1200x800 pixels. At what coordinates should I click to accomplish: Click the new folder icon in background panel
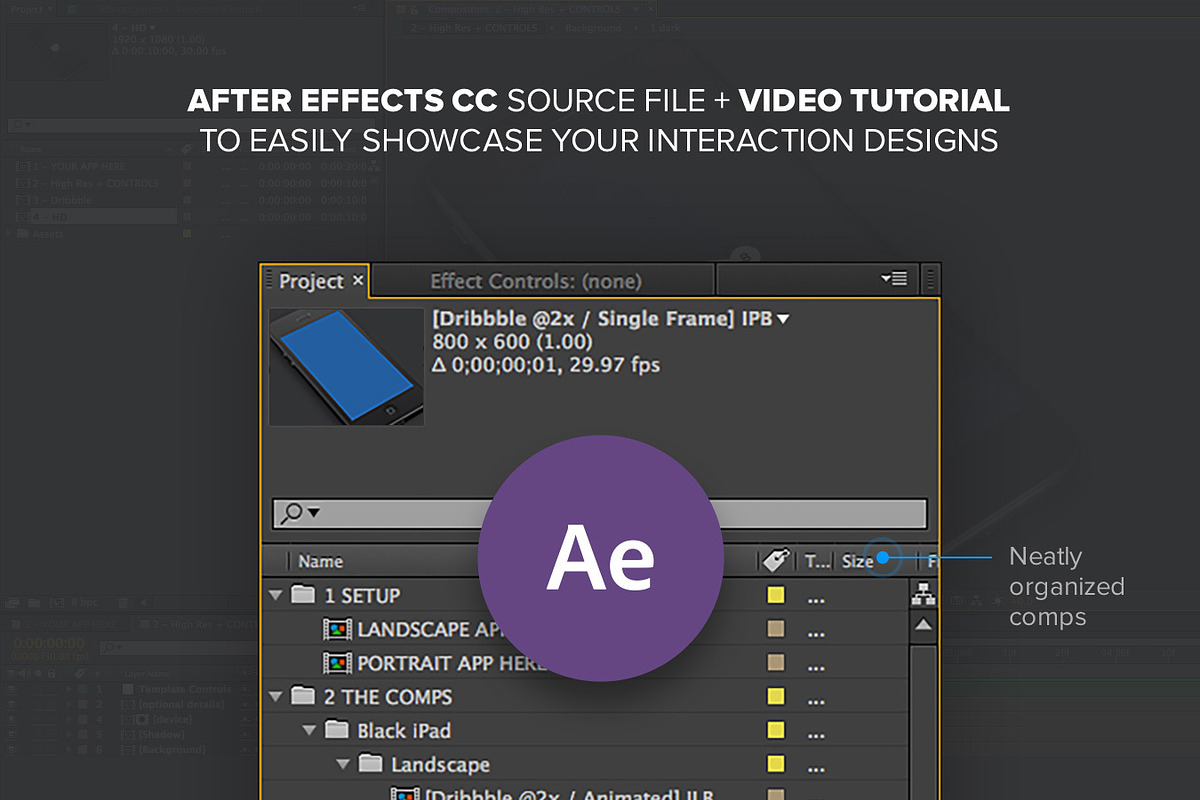pos(34,603)
